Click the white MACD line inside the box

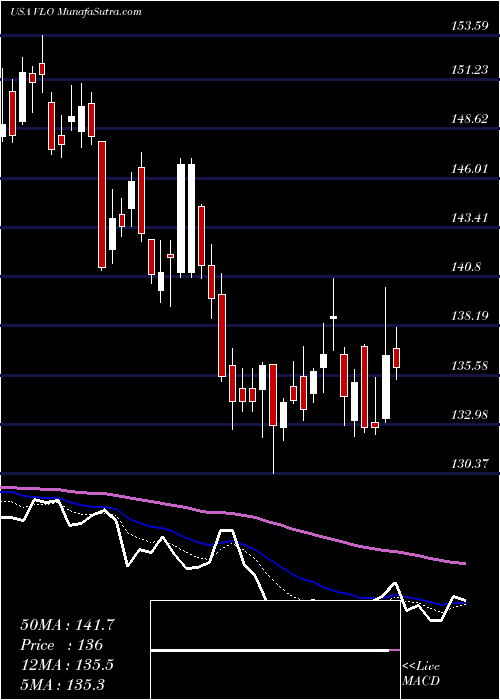pos(270,651)
